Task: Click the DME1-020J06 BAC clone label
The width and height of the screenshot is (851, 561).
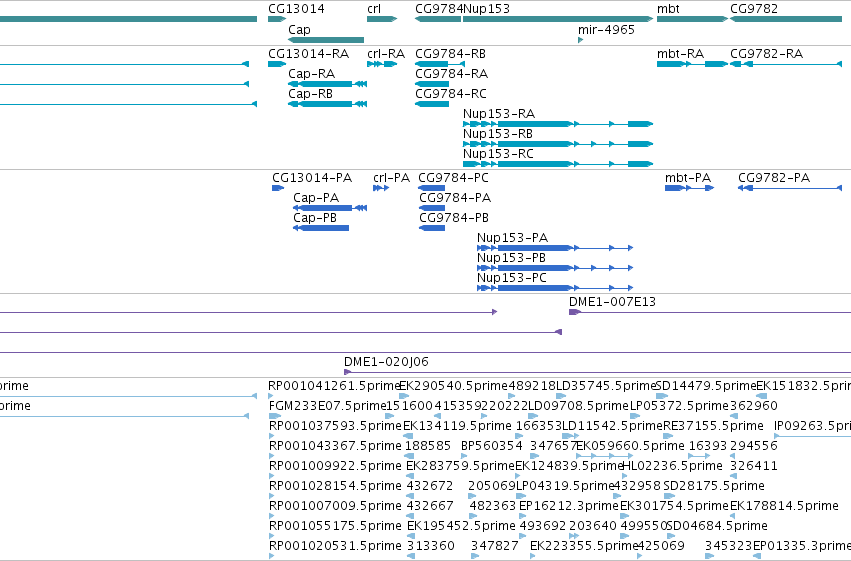Action: (x=386, y=362)
